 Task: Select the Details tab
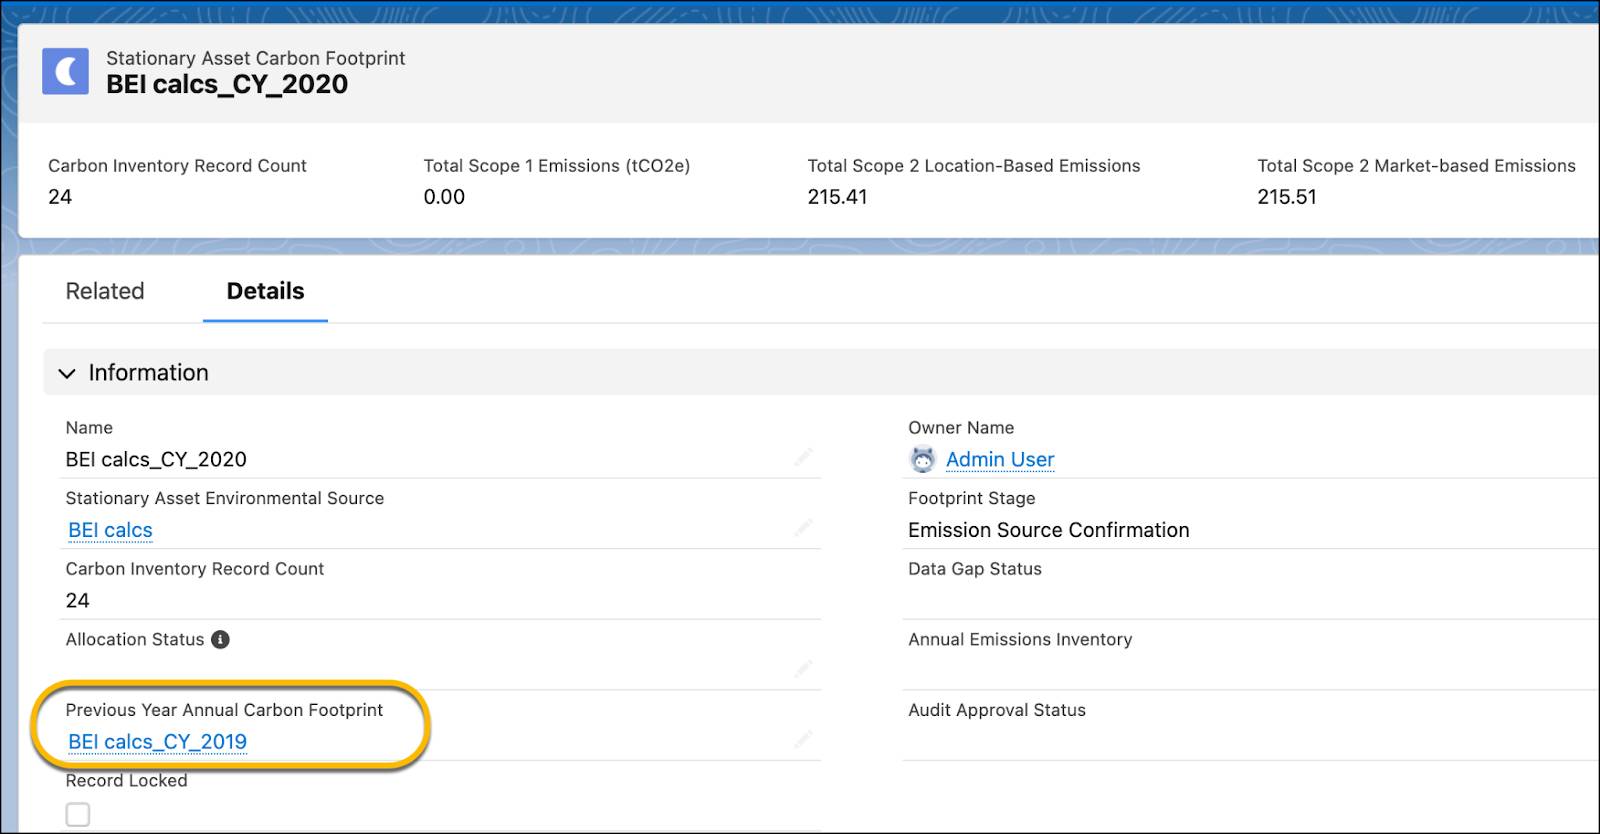pos(265,291)
